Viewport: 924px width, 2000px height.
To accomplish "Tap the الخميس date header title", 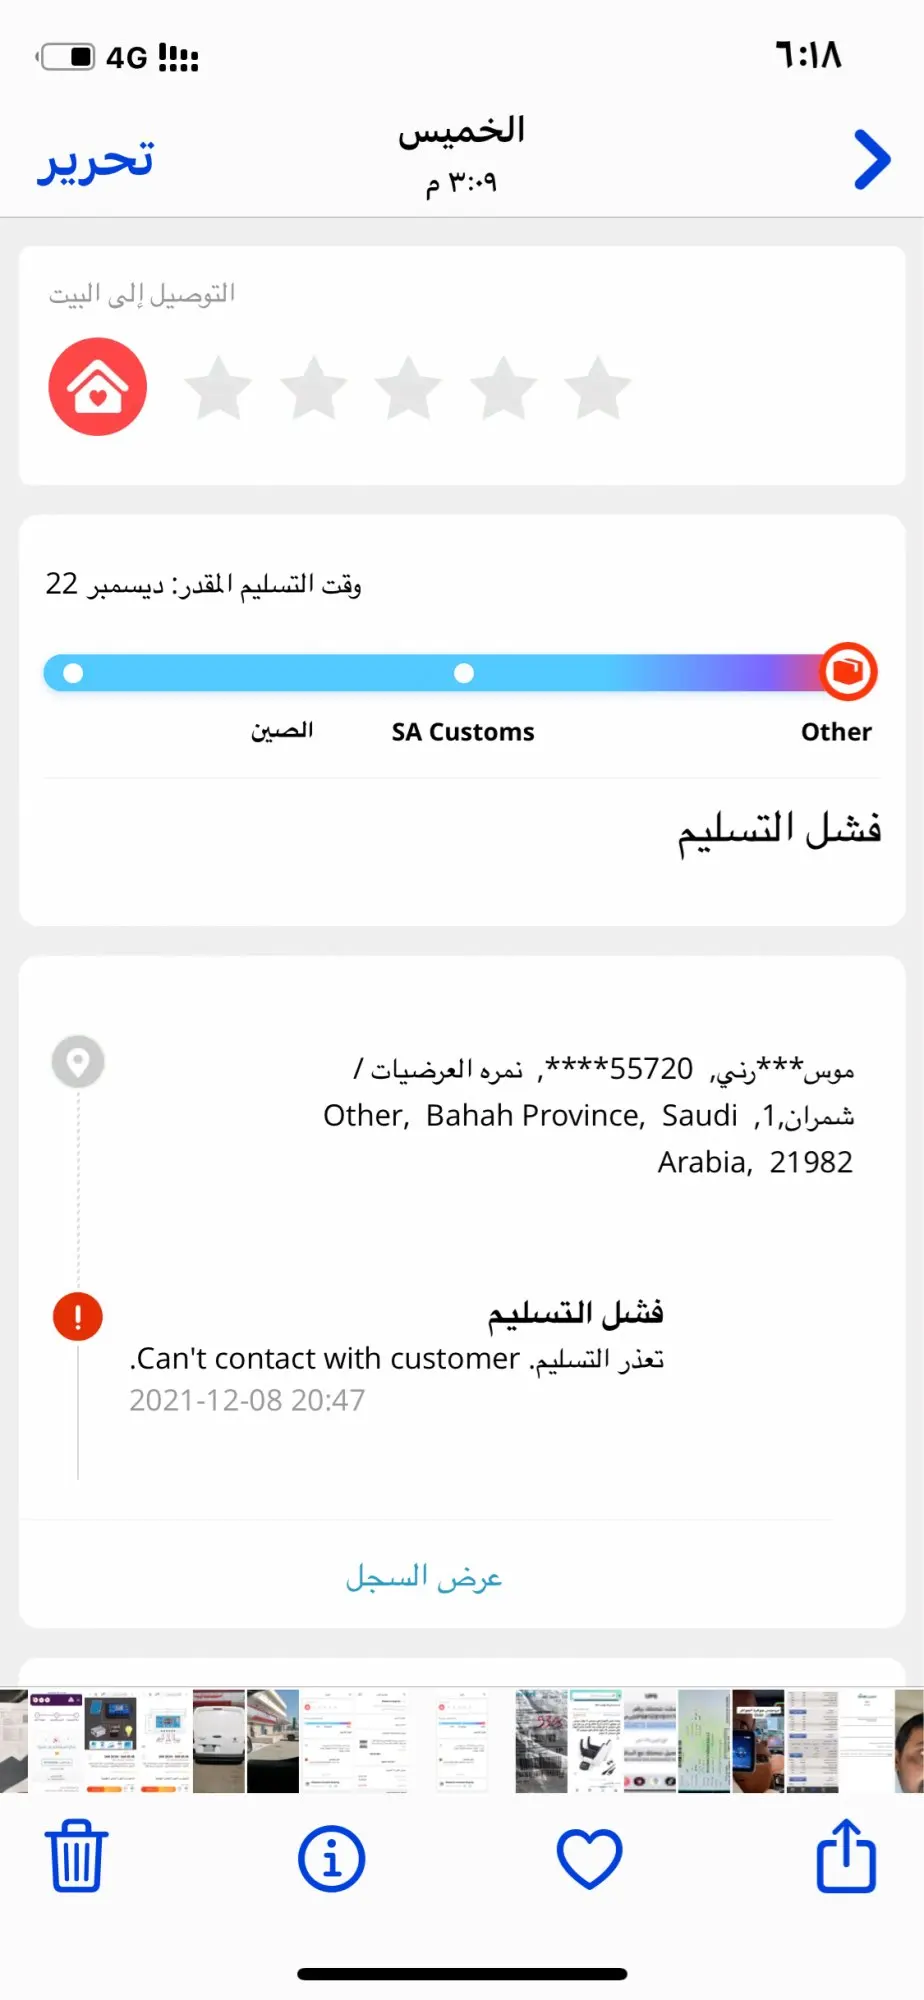I will [x=462, y=131].
